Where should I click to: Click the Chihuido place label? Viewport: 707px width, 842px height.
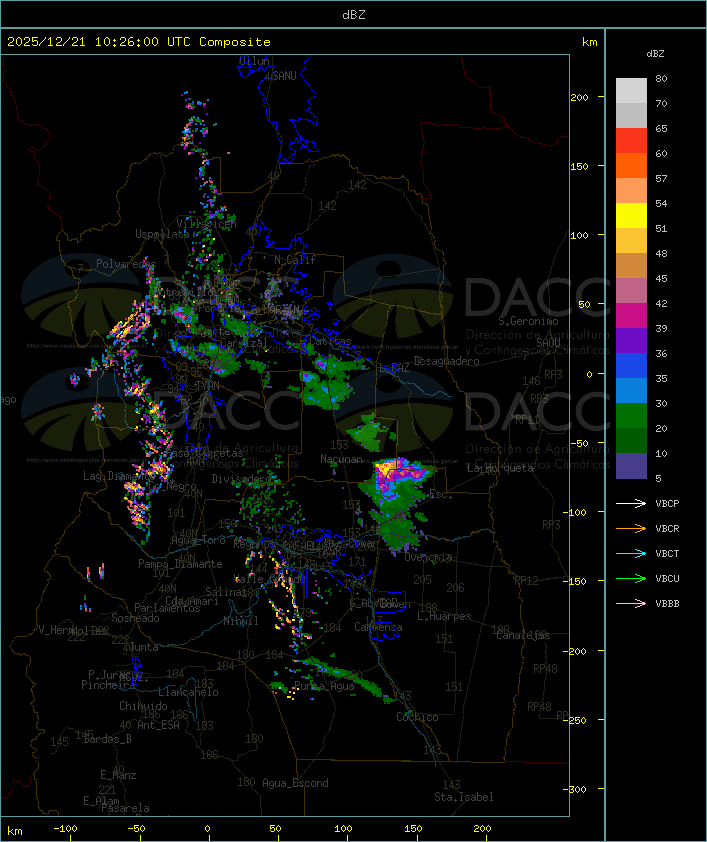[x=143, y=706]
